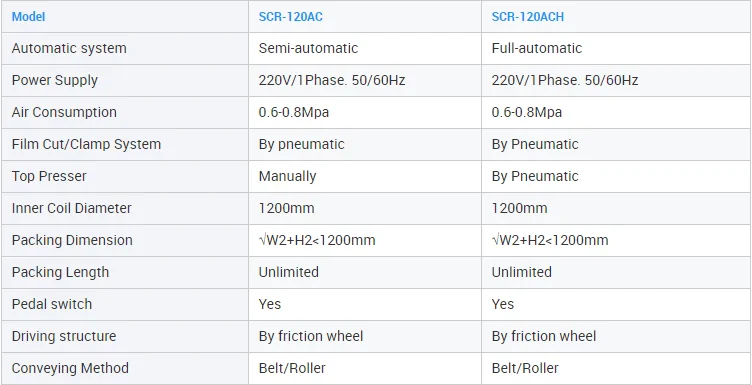Screen dimensions: 752x385
Task: Select the Inner Coil Diameter label
Action: pyautogui.click(x=71, y=208)
